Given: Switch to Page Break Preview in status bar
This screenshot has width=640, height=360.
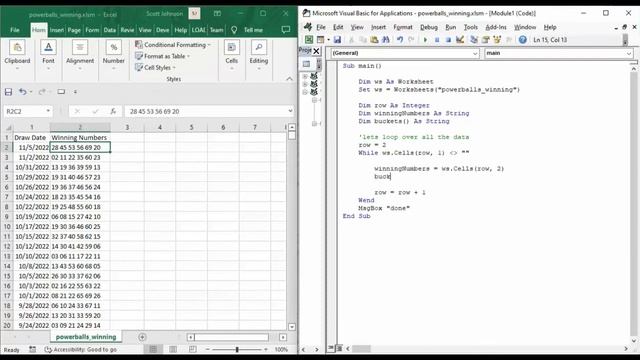Looking at the screenshot, I should [193, 349].
